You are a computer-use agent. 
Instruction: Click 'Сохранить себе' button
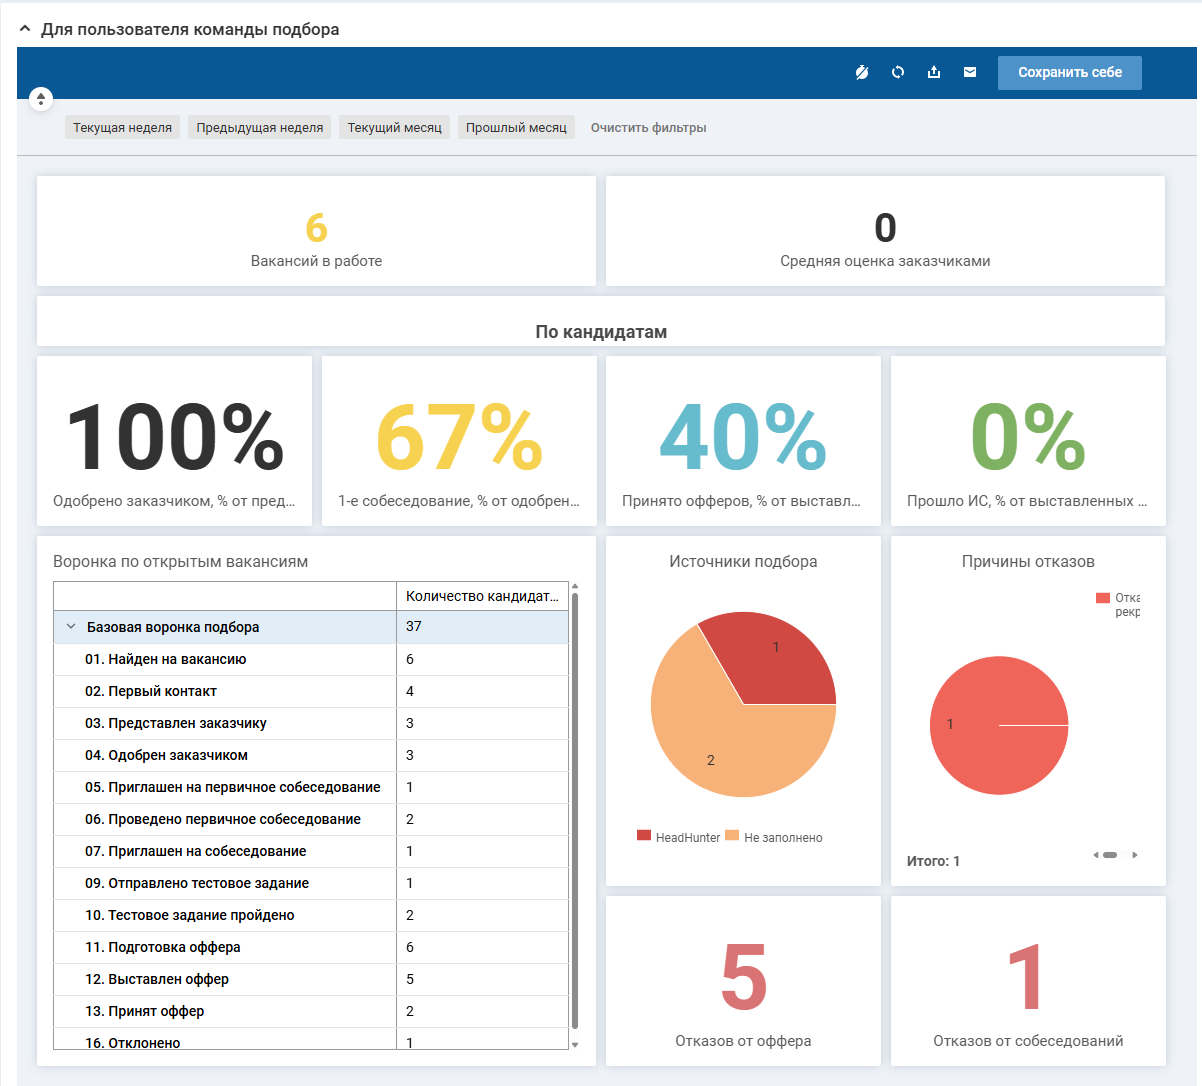coord(1069,72)
